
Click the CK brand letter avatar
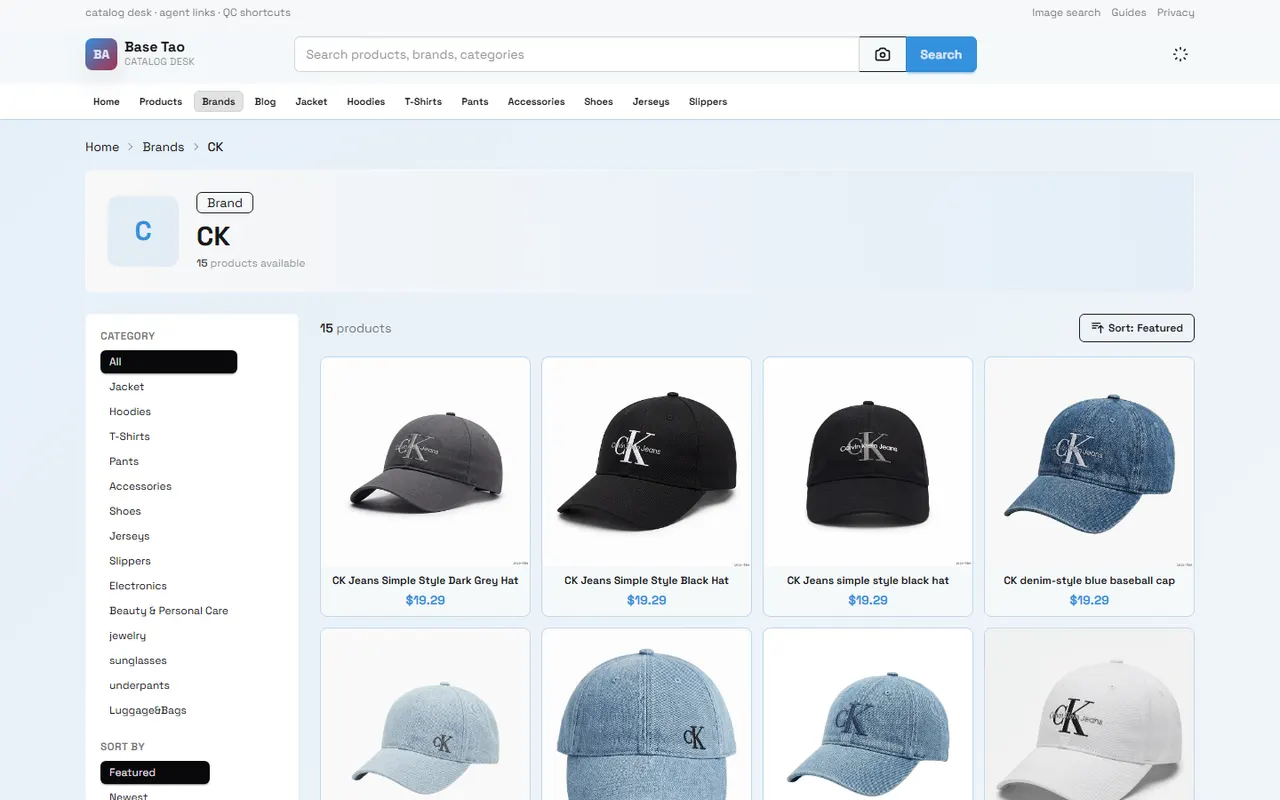pyautogui.click(x=143, y=231)
